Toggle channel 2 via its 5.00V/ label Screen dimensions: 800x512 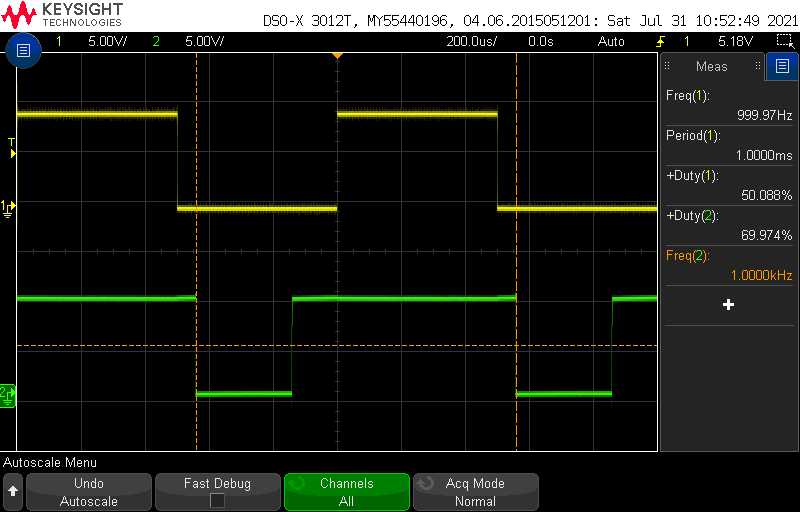[204, 41]
